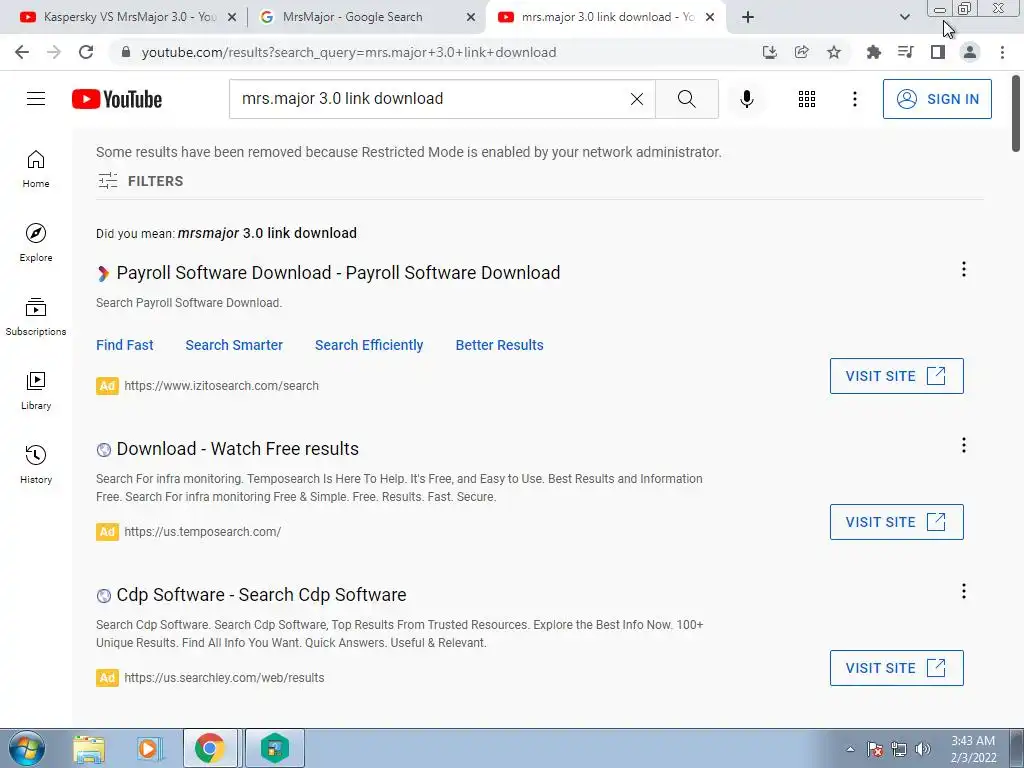This screenshot has height=768, width=1024.
Task: Open the YouTube hamburger guide menu
Action: click(x=36, y=99)
